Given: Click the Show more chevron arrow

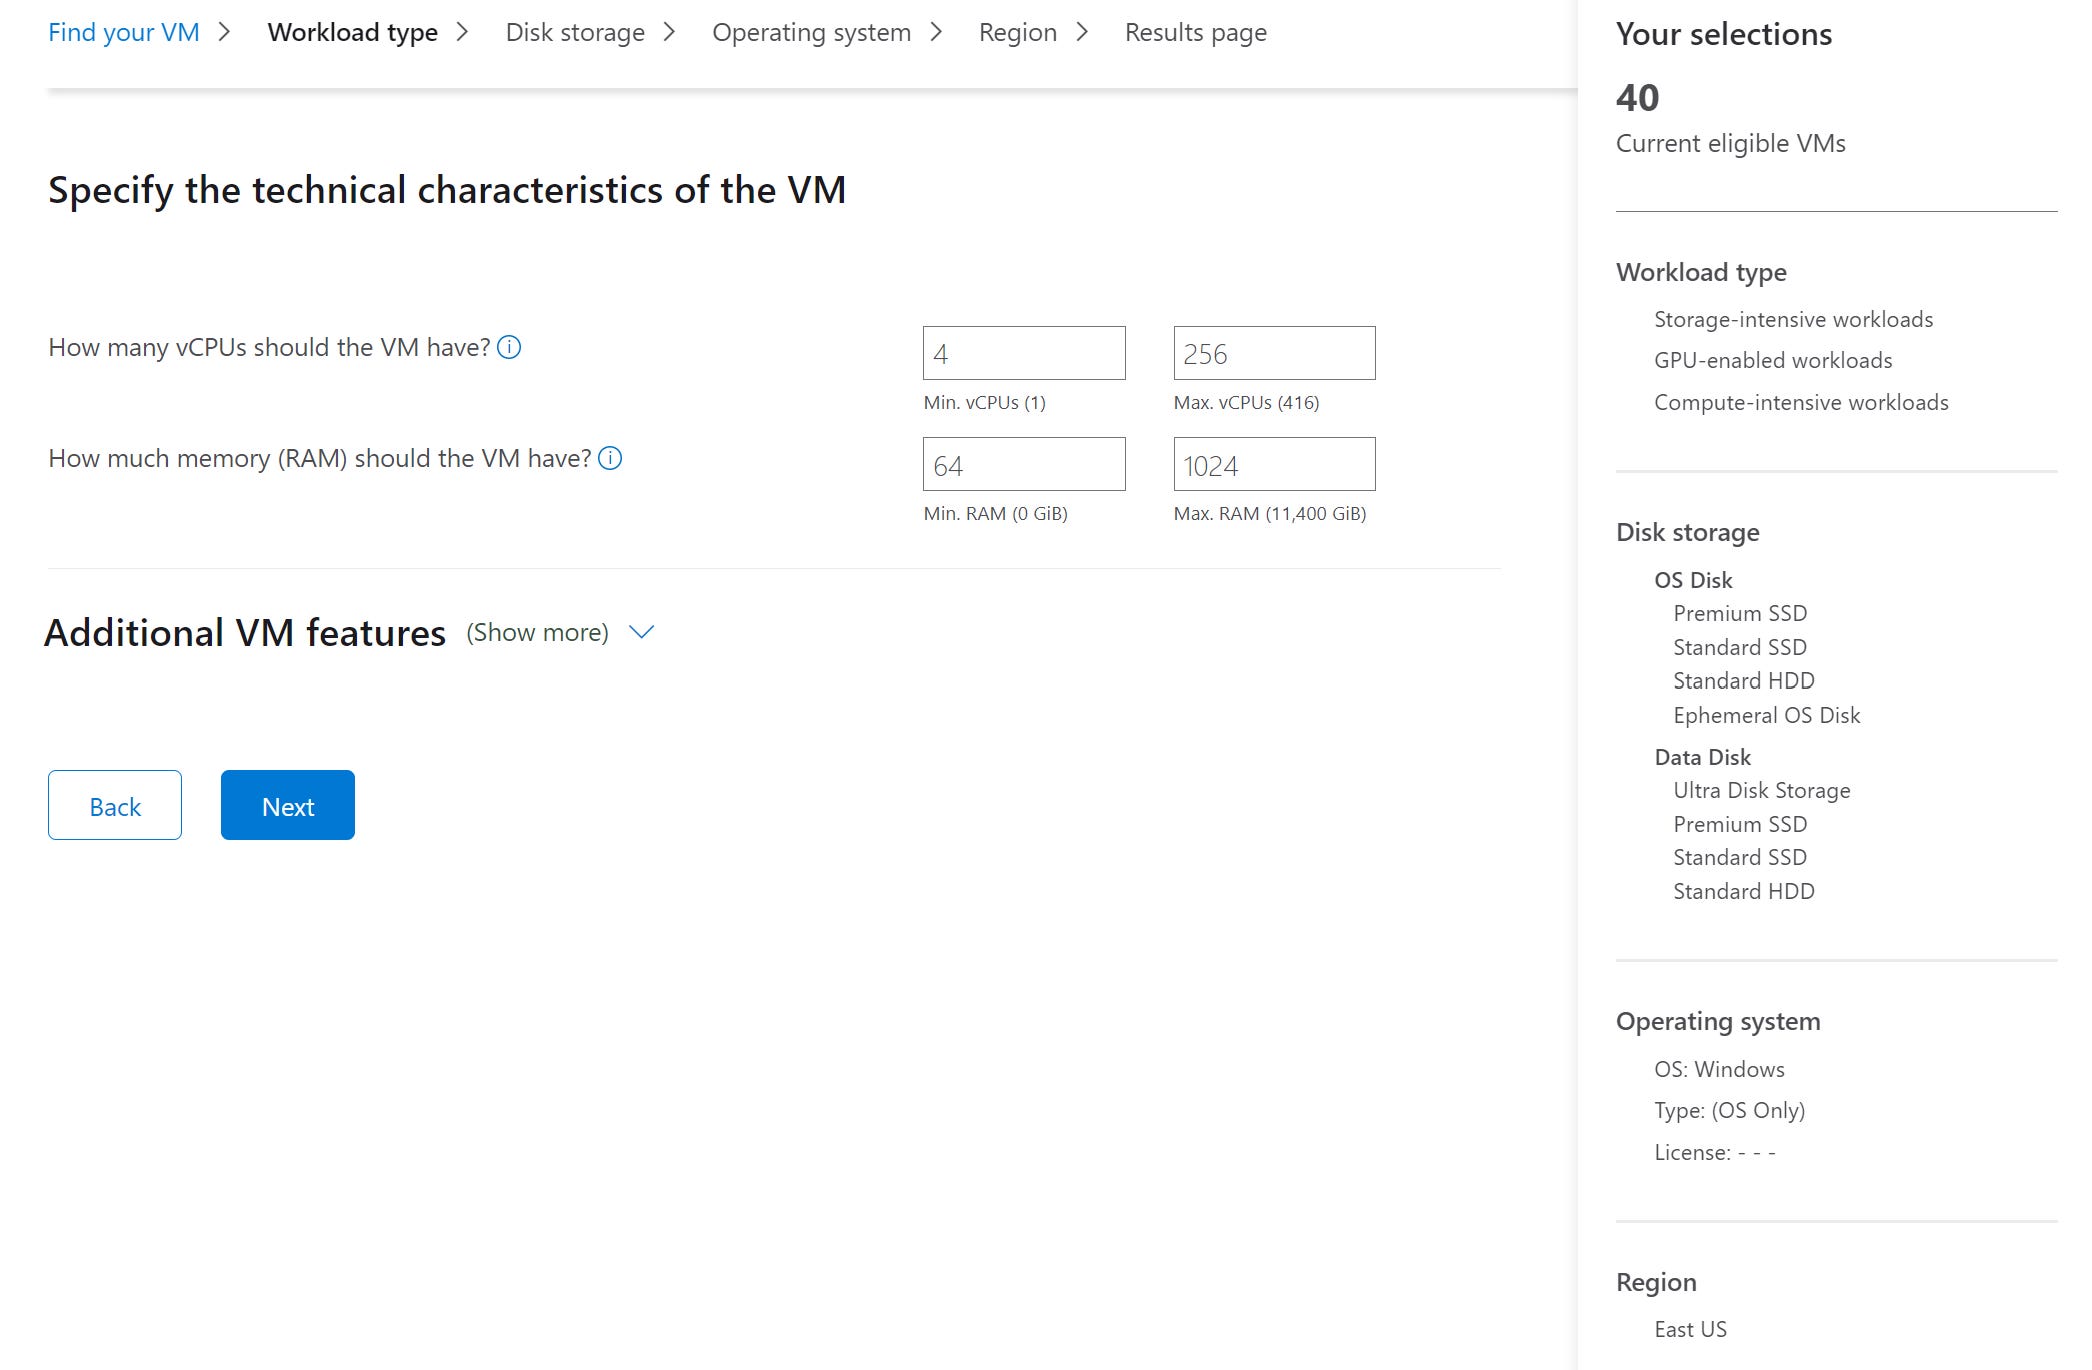Looking at the screenshot, I should point(642,631).
